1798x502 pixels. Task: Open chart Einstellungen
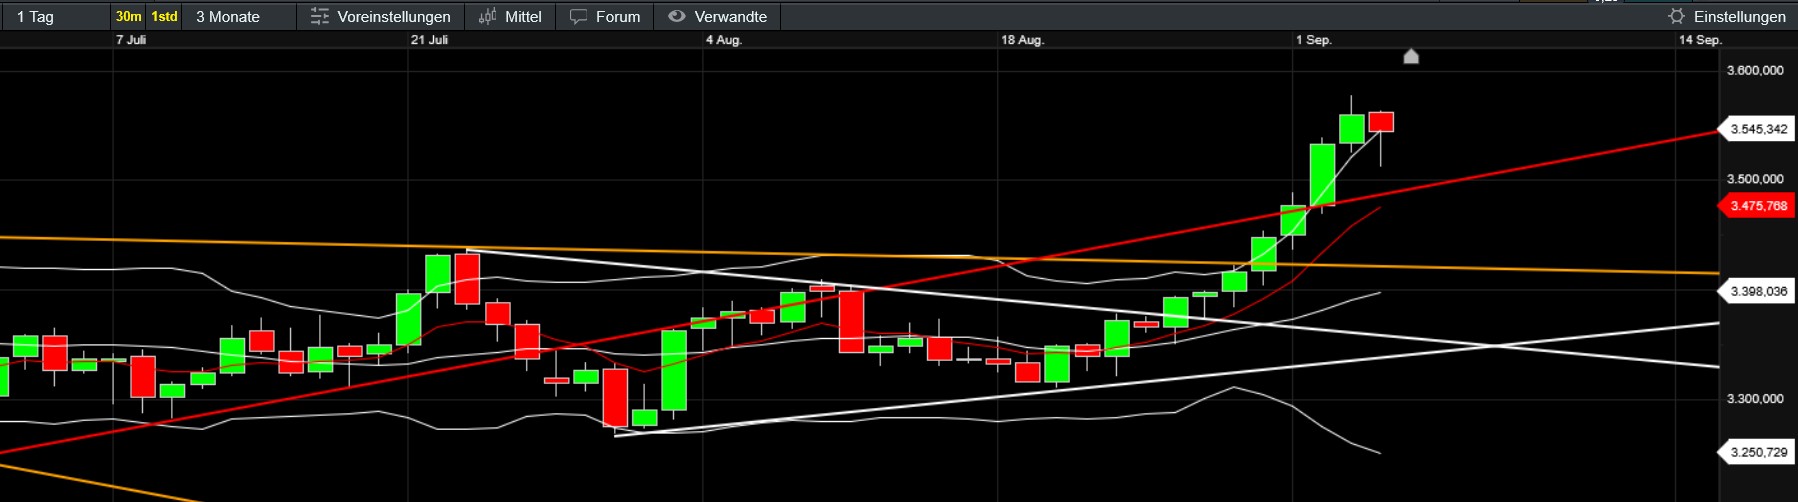pos(1727,17)
